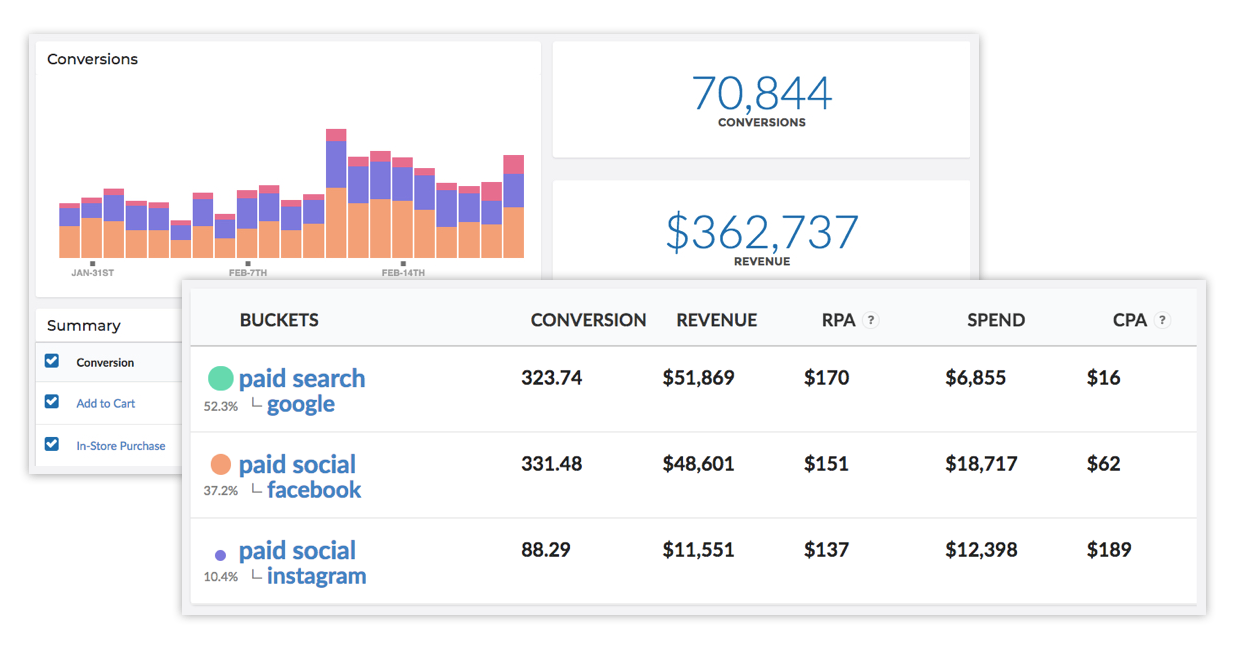The image size is (1234, 649).
Task: Click the small purple instagram bucket dot
Action: pos(220,555)
